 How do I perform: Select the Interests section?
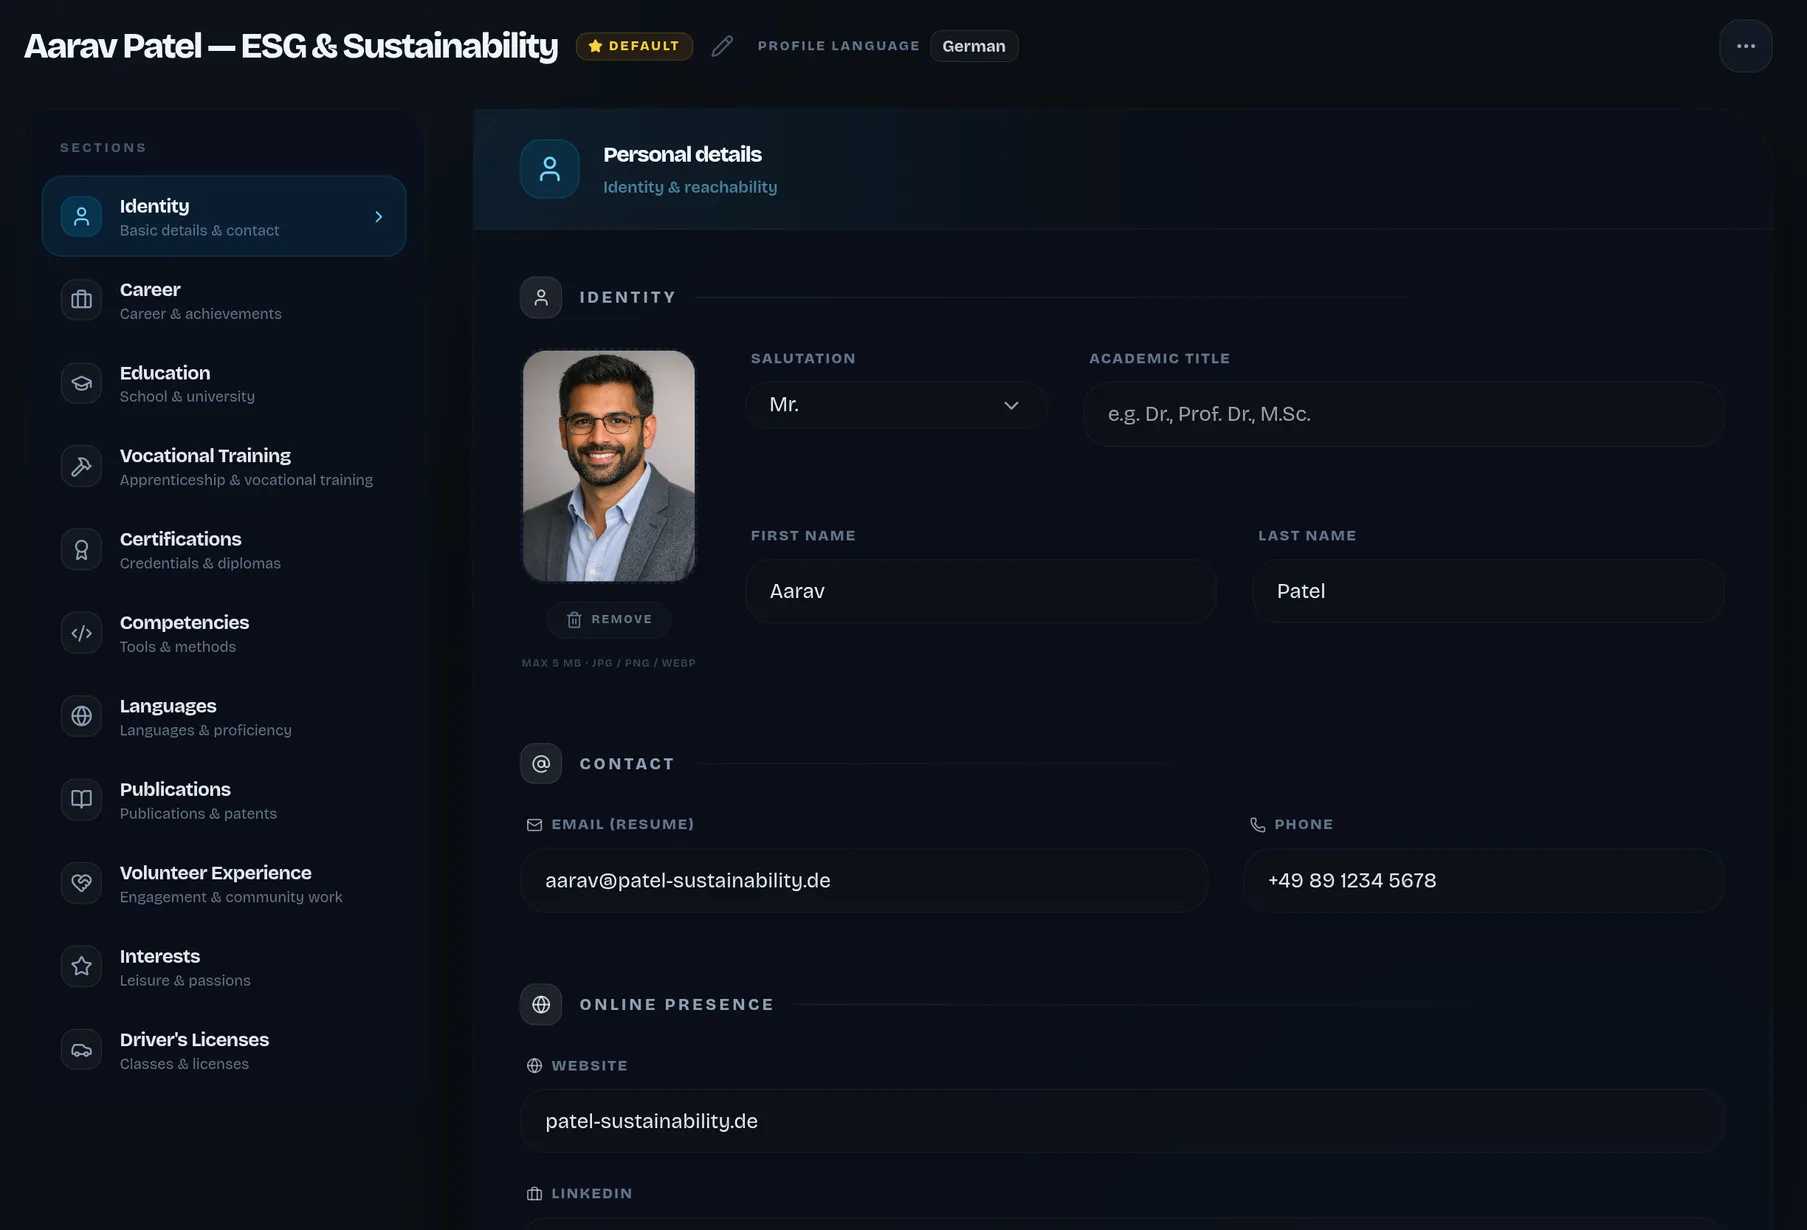tap(224, 966)
